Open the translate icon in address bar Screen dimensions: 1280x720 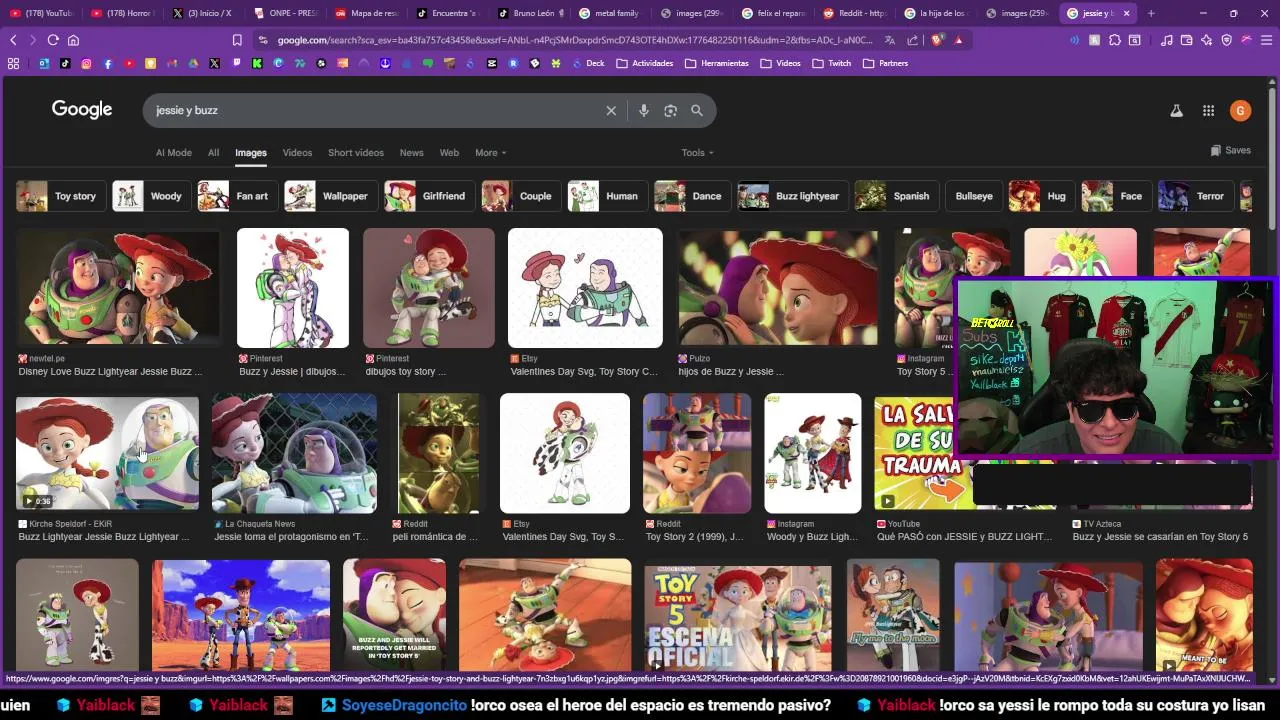point(889,40)
